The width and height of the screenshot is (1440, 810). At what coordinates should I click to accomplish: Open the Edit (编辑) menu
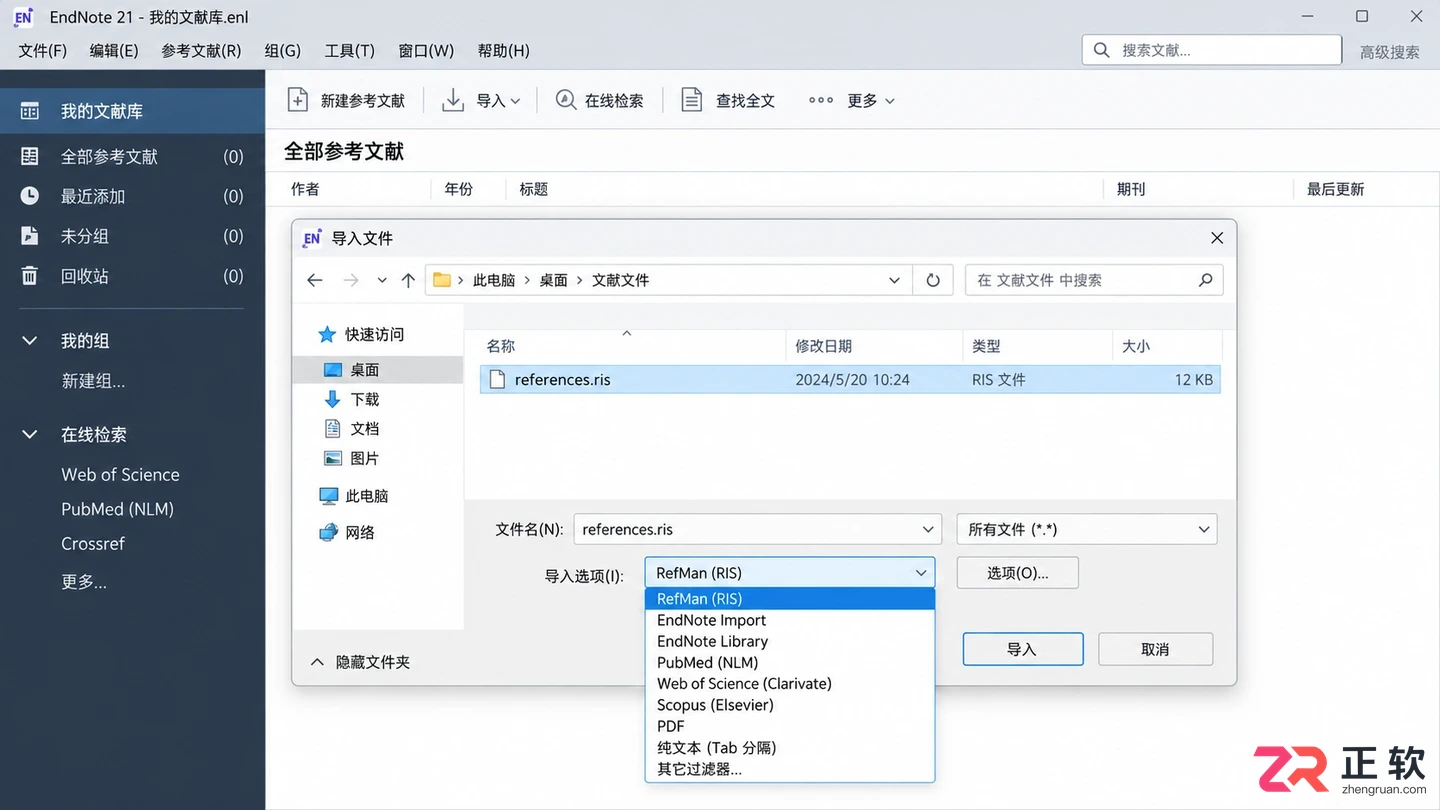[114, 50]
